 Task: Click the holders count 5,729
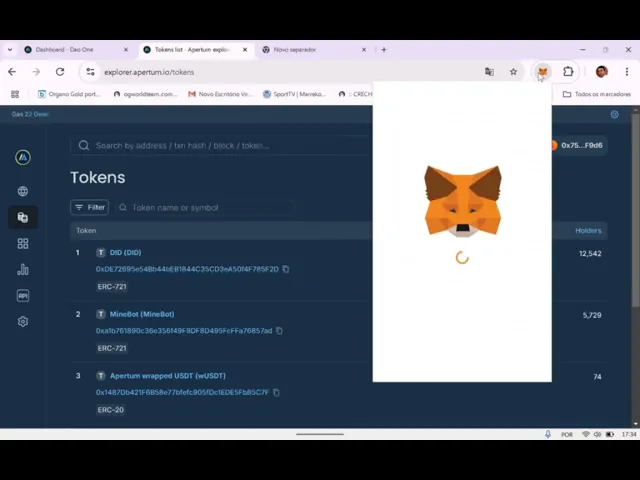tap(592, 315)
